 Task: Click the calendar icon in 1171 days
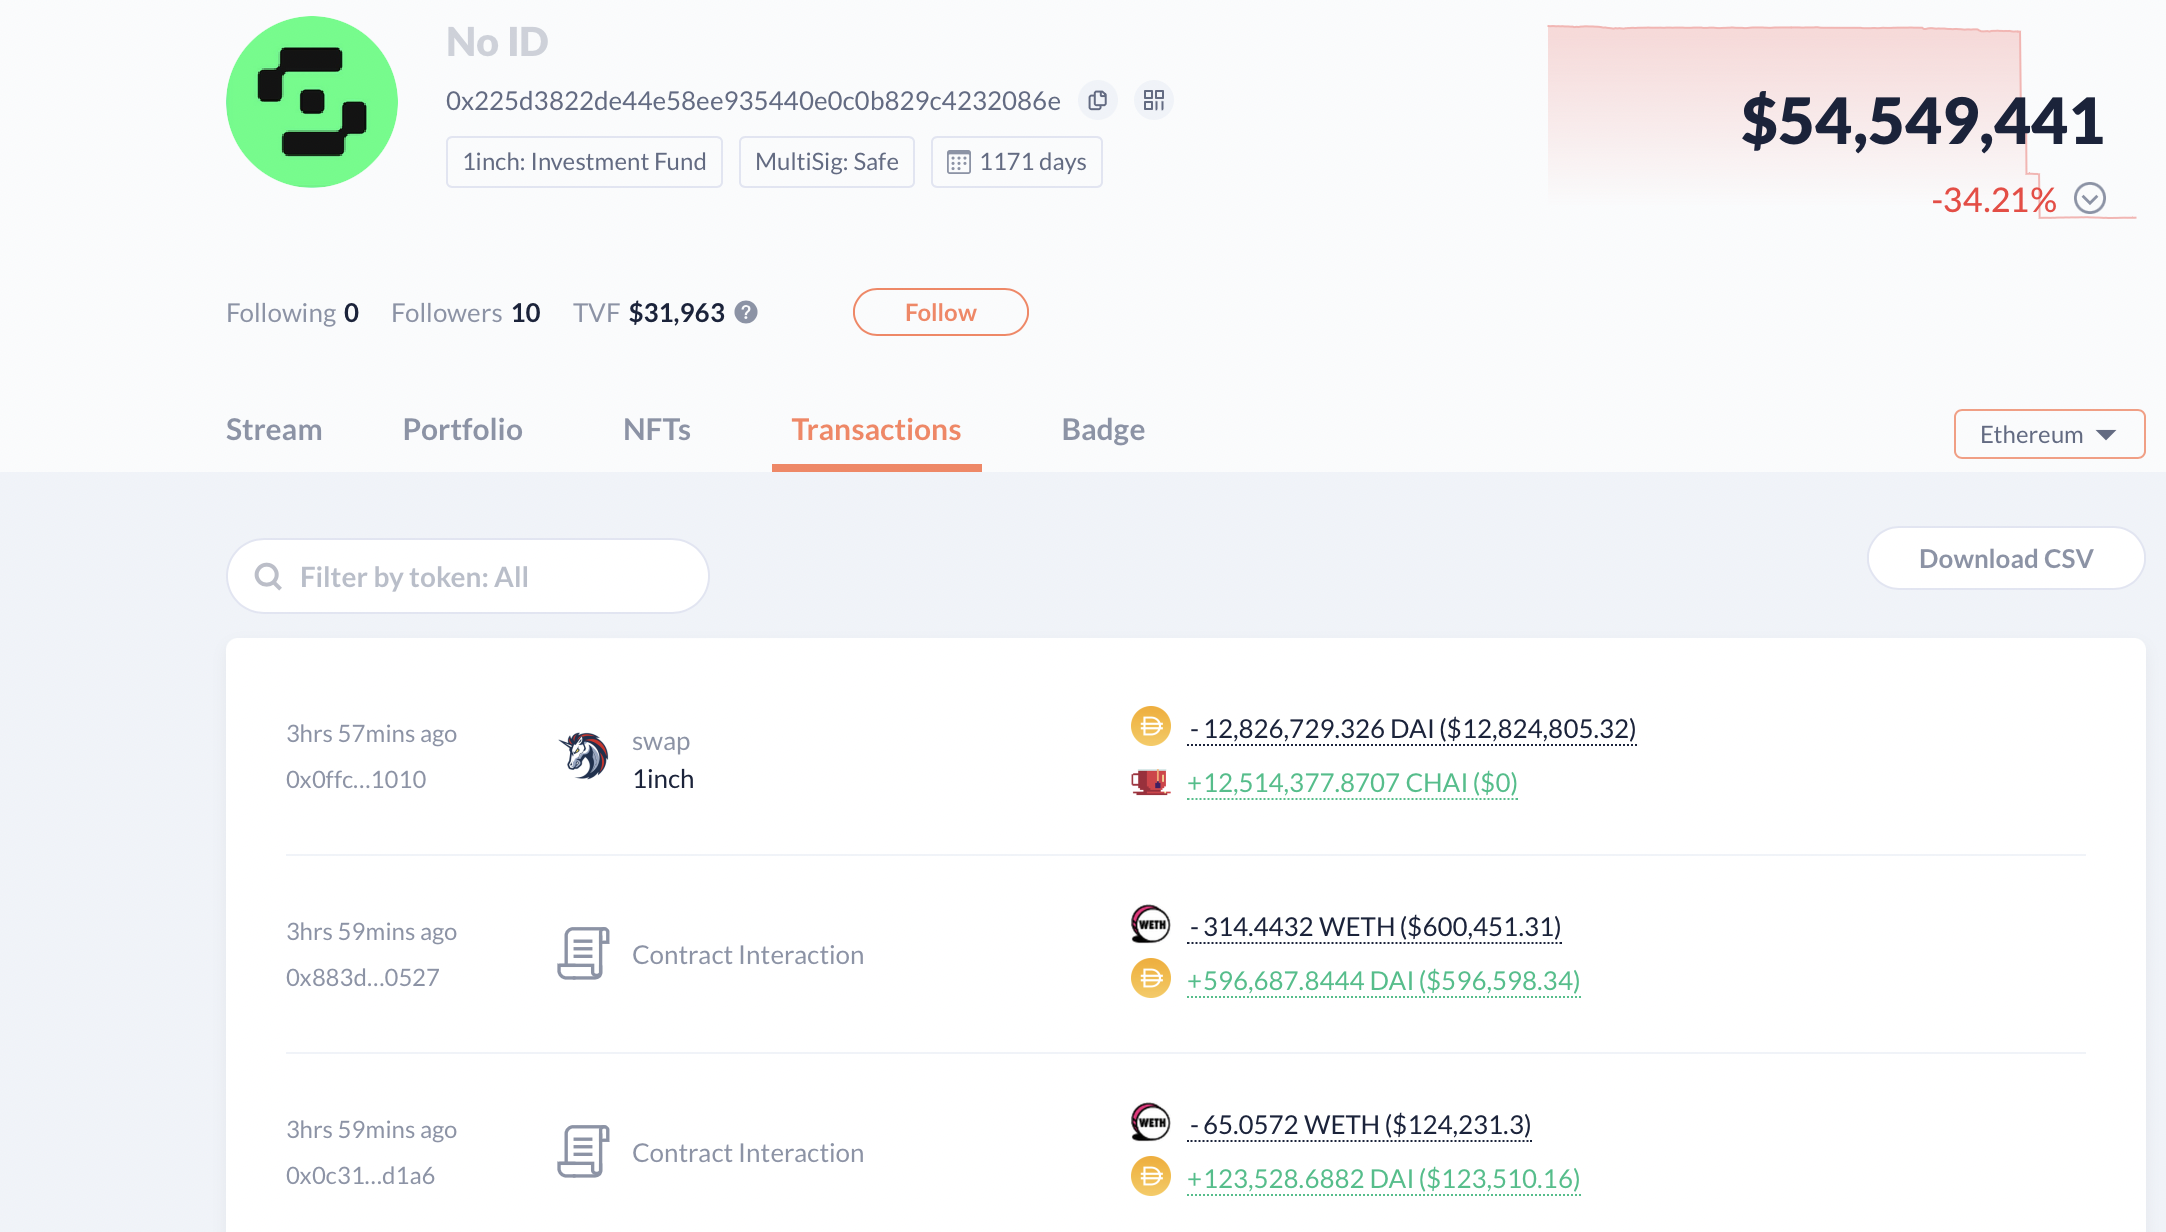point(958,162)
